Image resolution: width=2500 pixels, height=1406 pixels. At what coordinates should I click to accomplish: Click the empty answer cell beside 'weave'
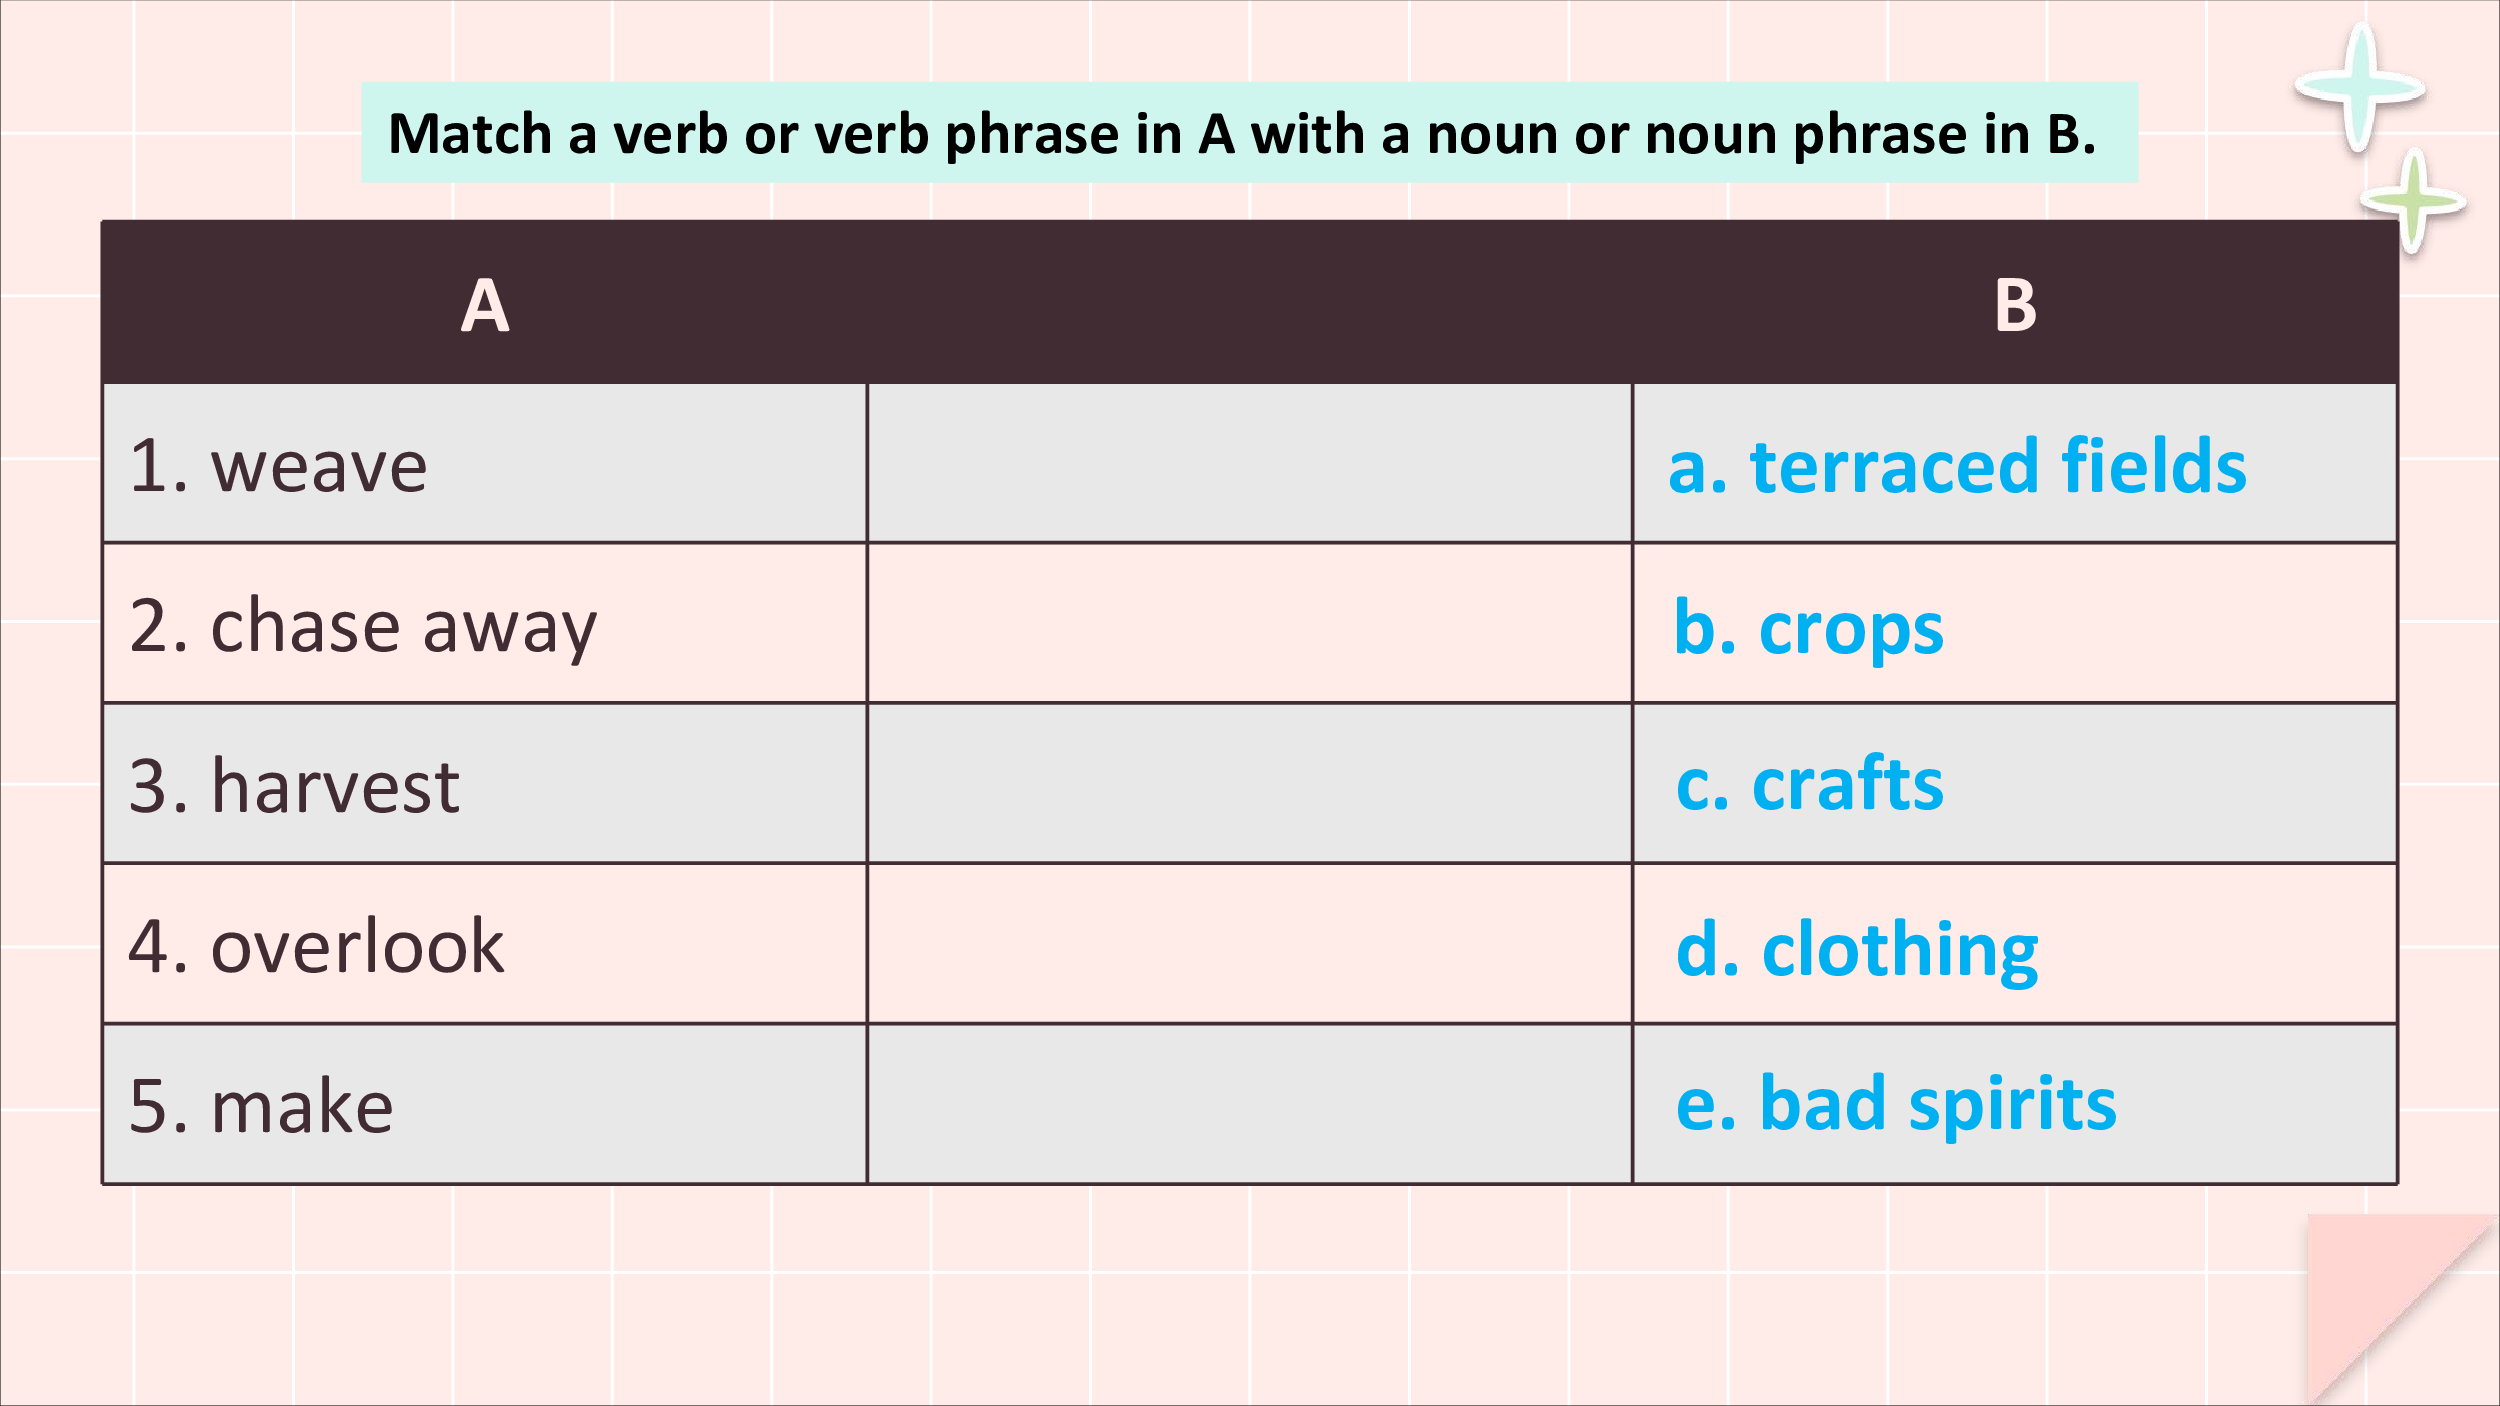1250,463
